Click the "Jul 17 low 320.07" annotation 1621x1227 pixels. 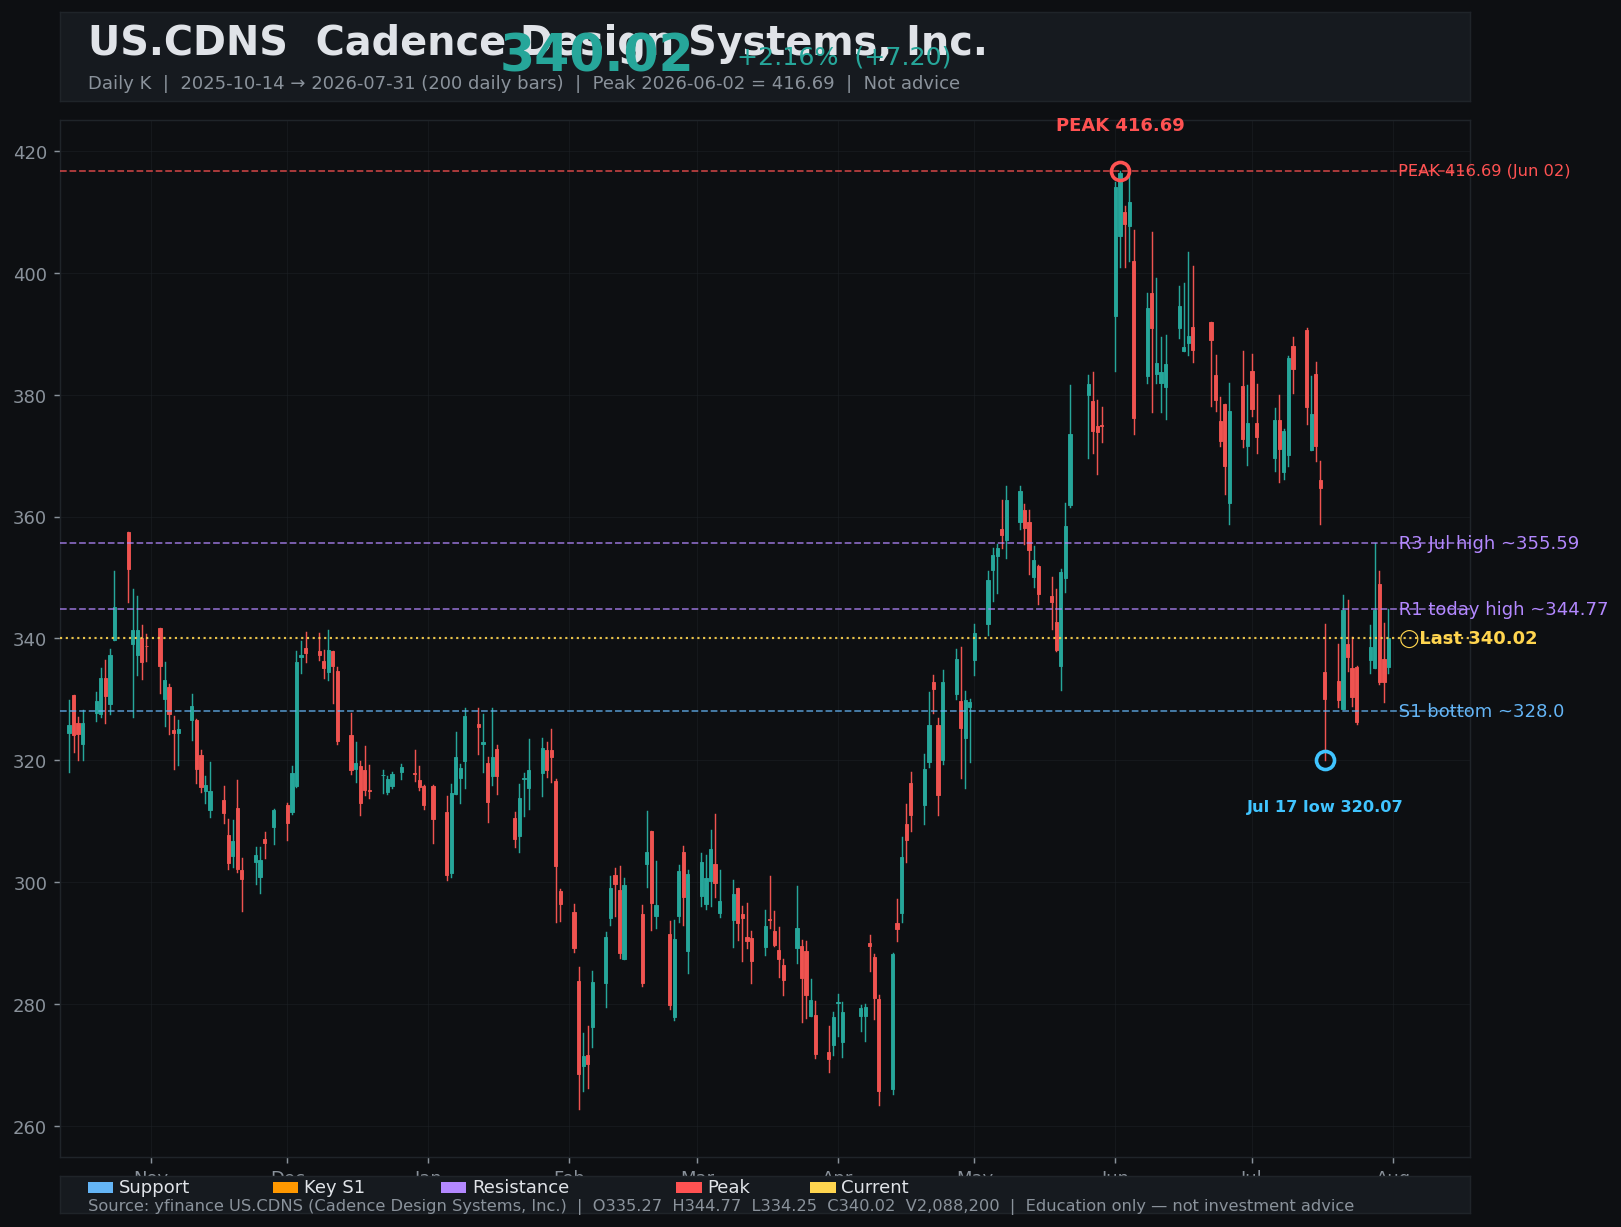coord(1324,807)
